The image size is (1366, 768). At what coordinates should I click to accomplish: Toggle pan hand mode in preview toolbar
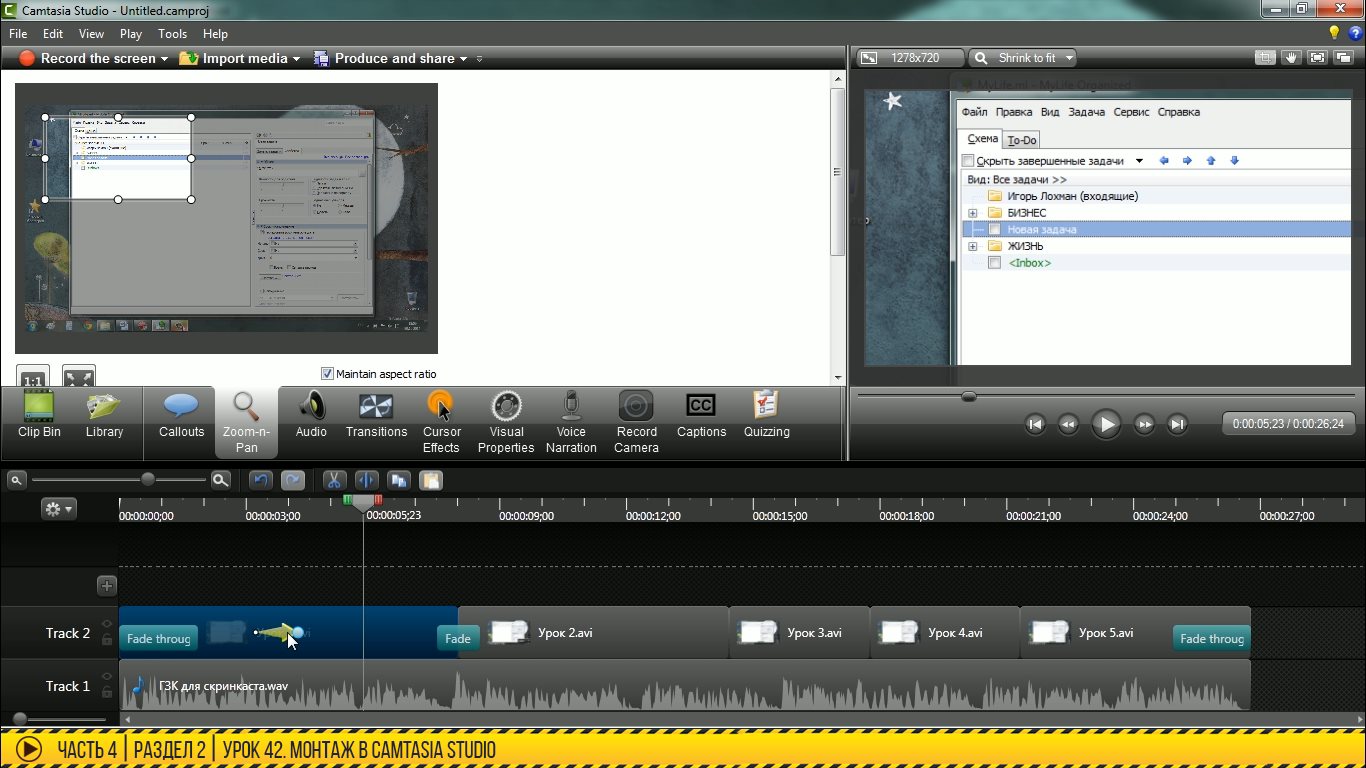pos(1293,58)
